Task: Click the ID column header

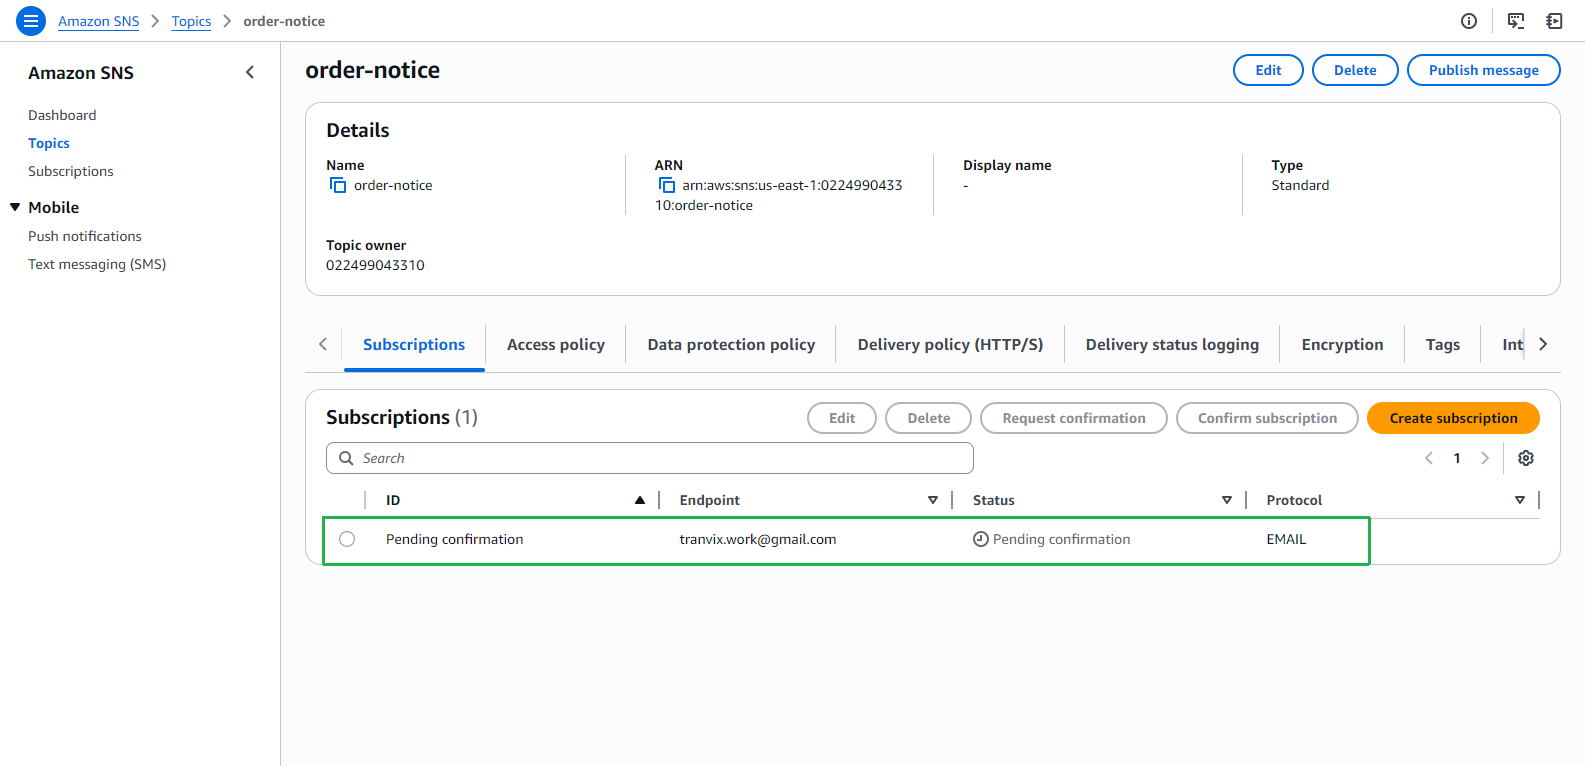Action: tap(393, 500)
